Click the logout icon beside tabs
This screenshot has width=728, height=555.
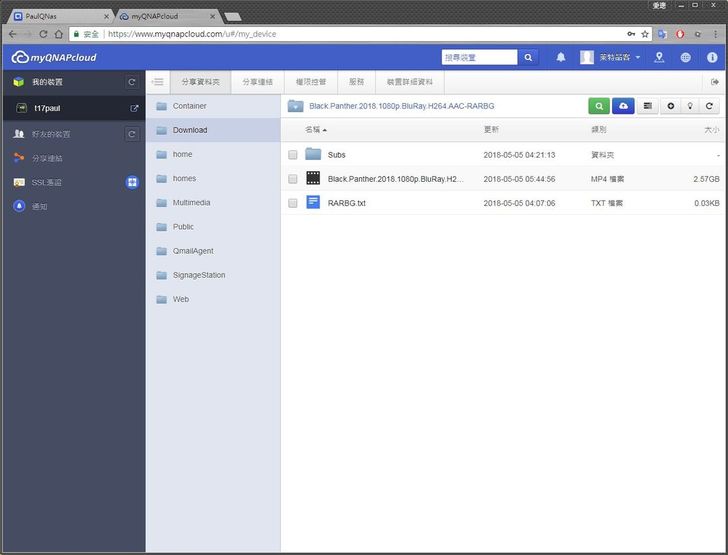pyautogui.click(x=714, y=82)
